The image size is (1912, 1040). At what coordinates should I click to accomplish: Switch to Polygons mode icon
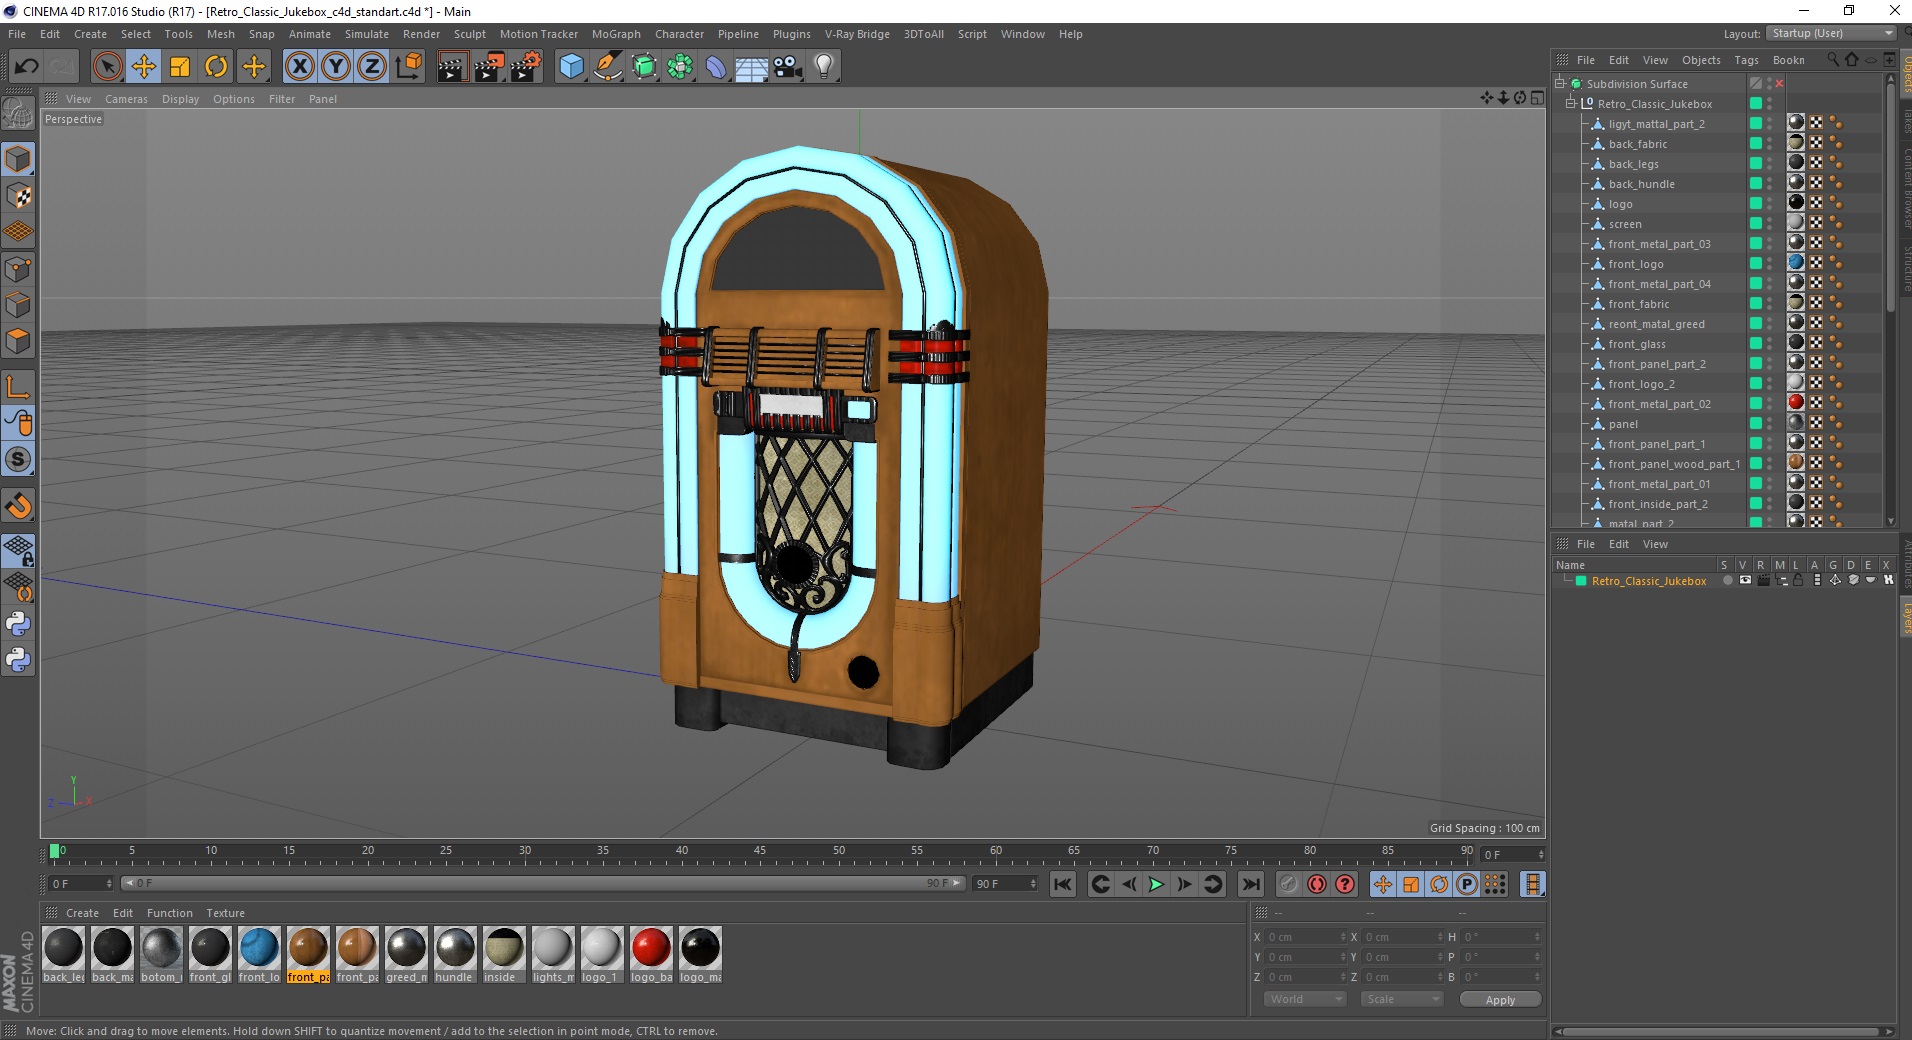pos(18,341)
